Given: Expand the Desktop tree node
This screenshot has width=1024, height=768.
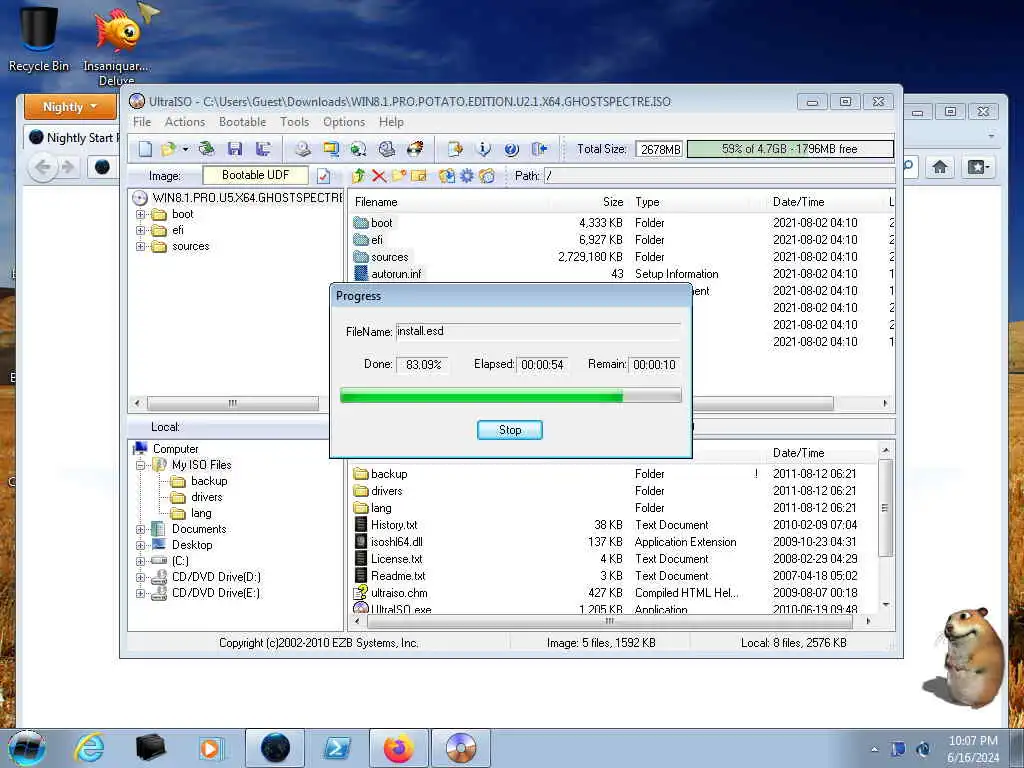Looking at the screenshot, I should point(140,545).
